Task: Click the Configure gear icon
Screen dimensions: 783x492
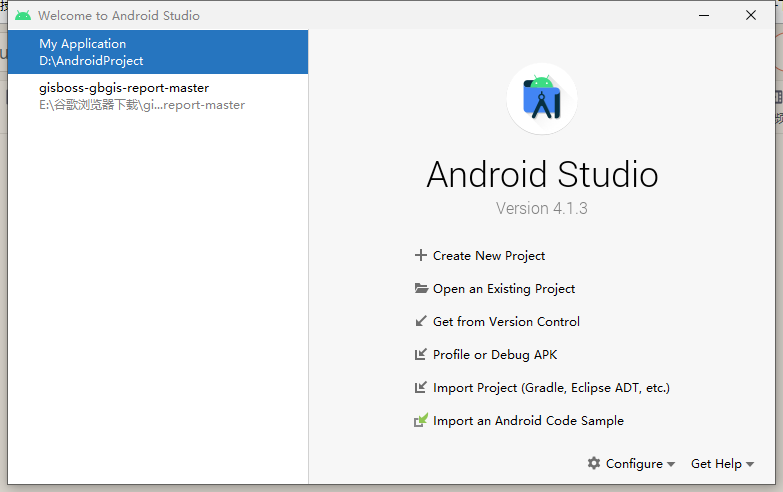Action: click(x=594, y=463)
